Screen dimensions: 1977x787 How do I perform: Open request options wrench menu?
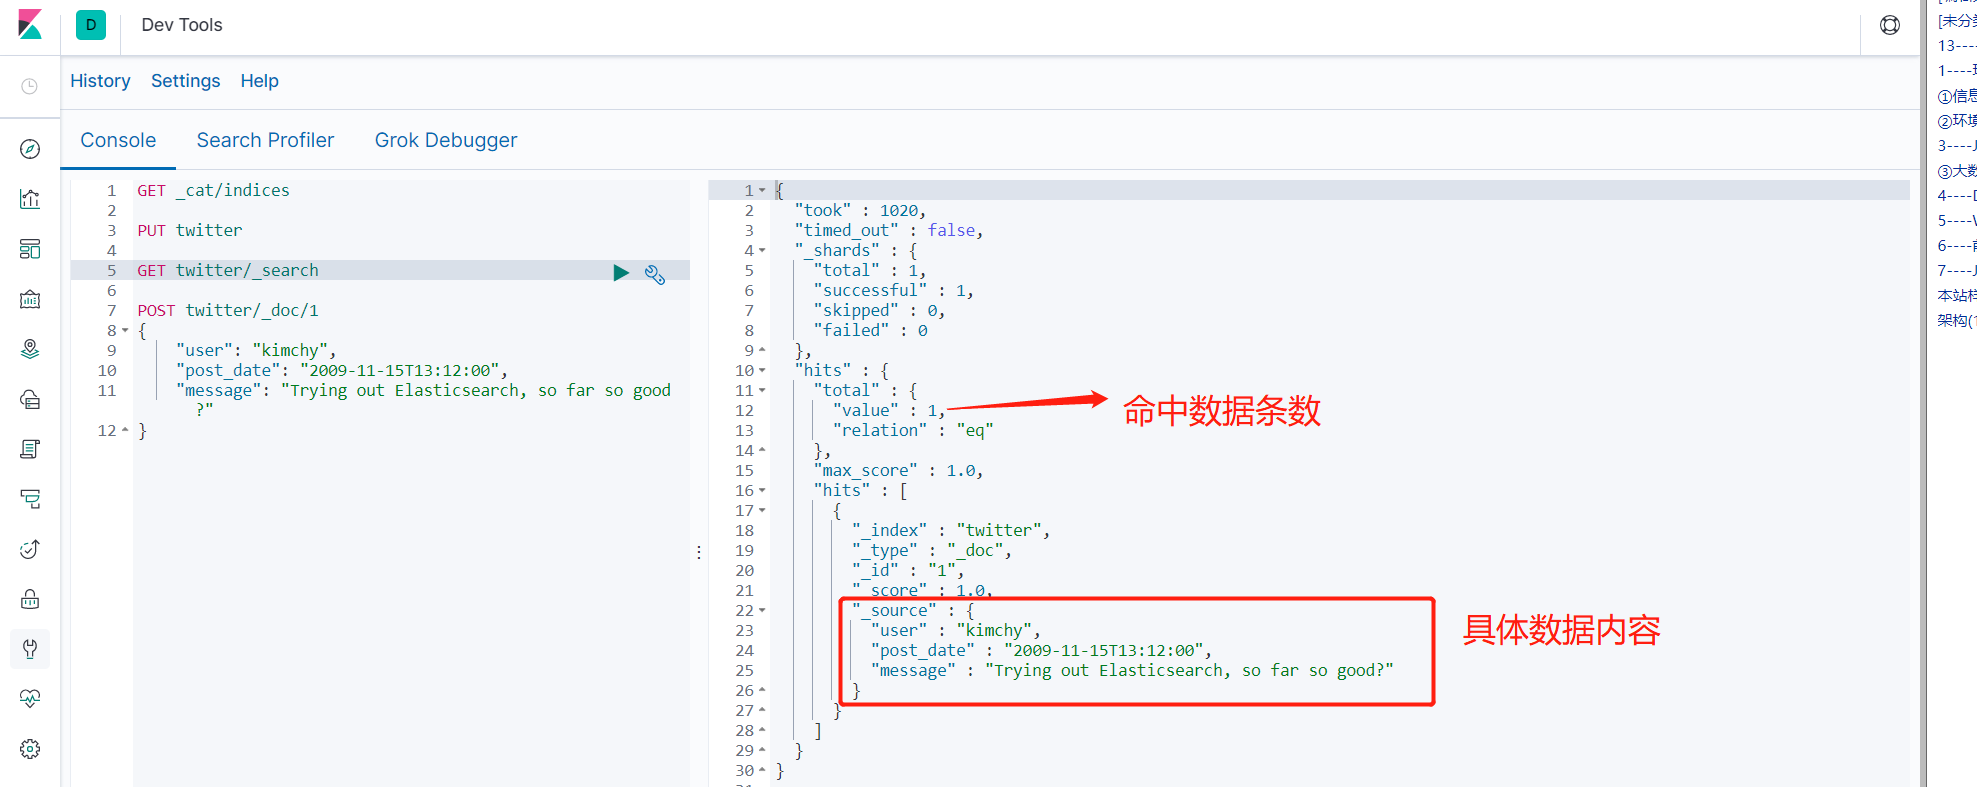(x=655, y=274)
